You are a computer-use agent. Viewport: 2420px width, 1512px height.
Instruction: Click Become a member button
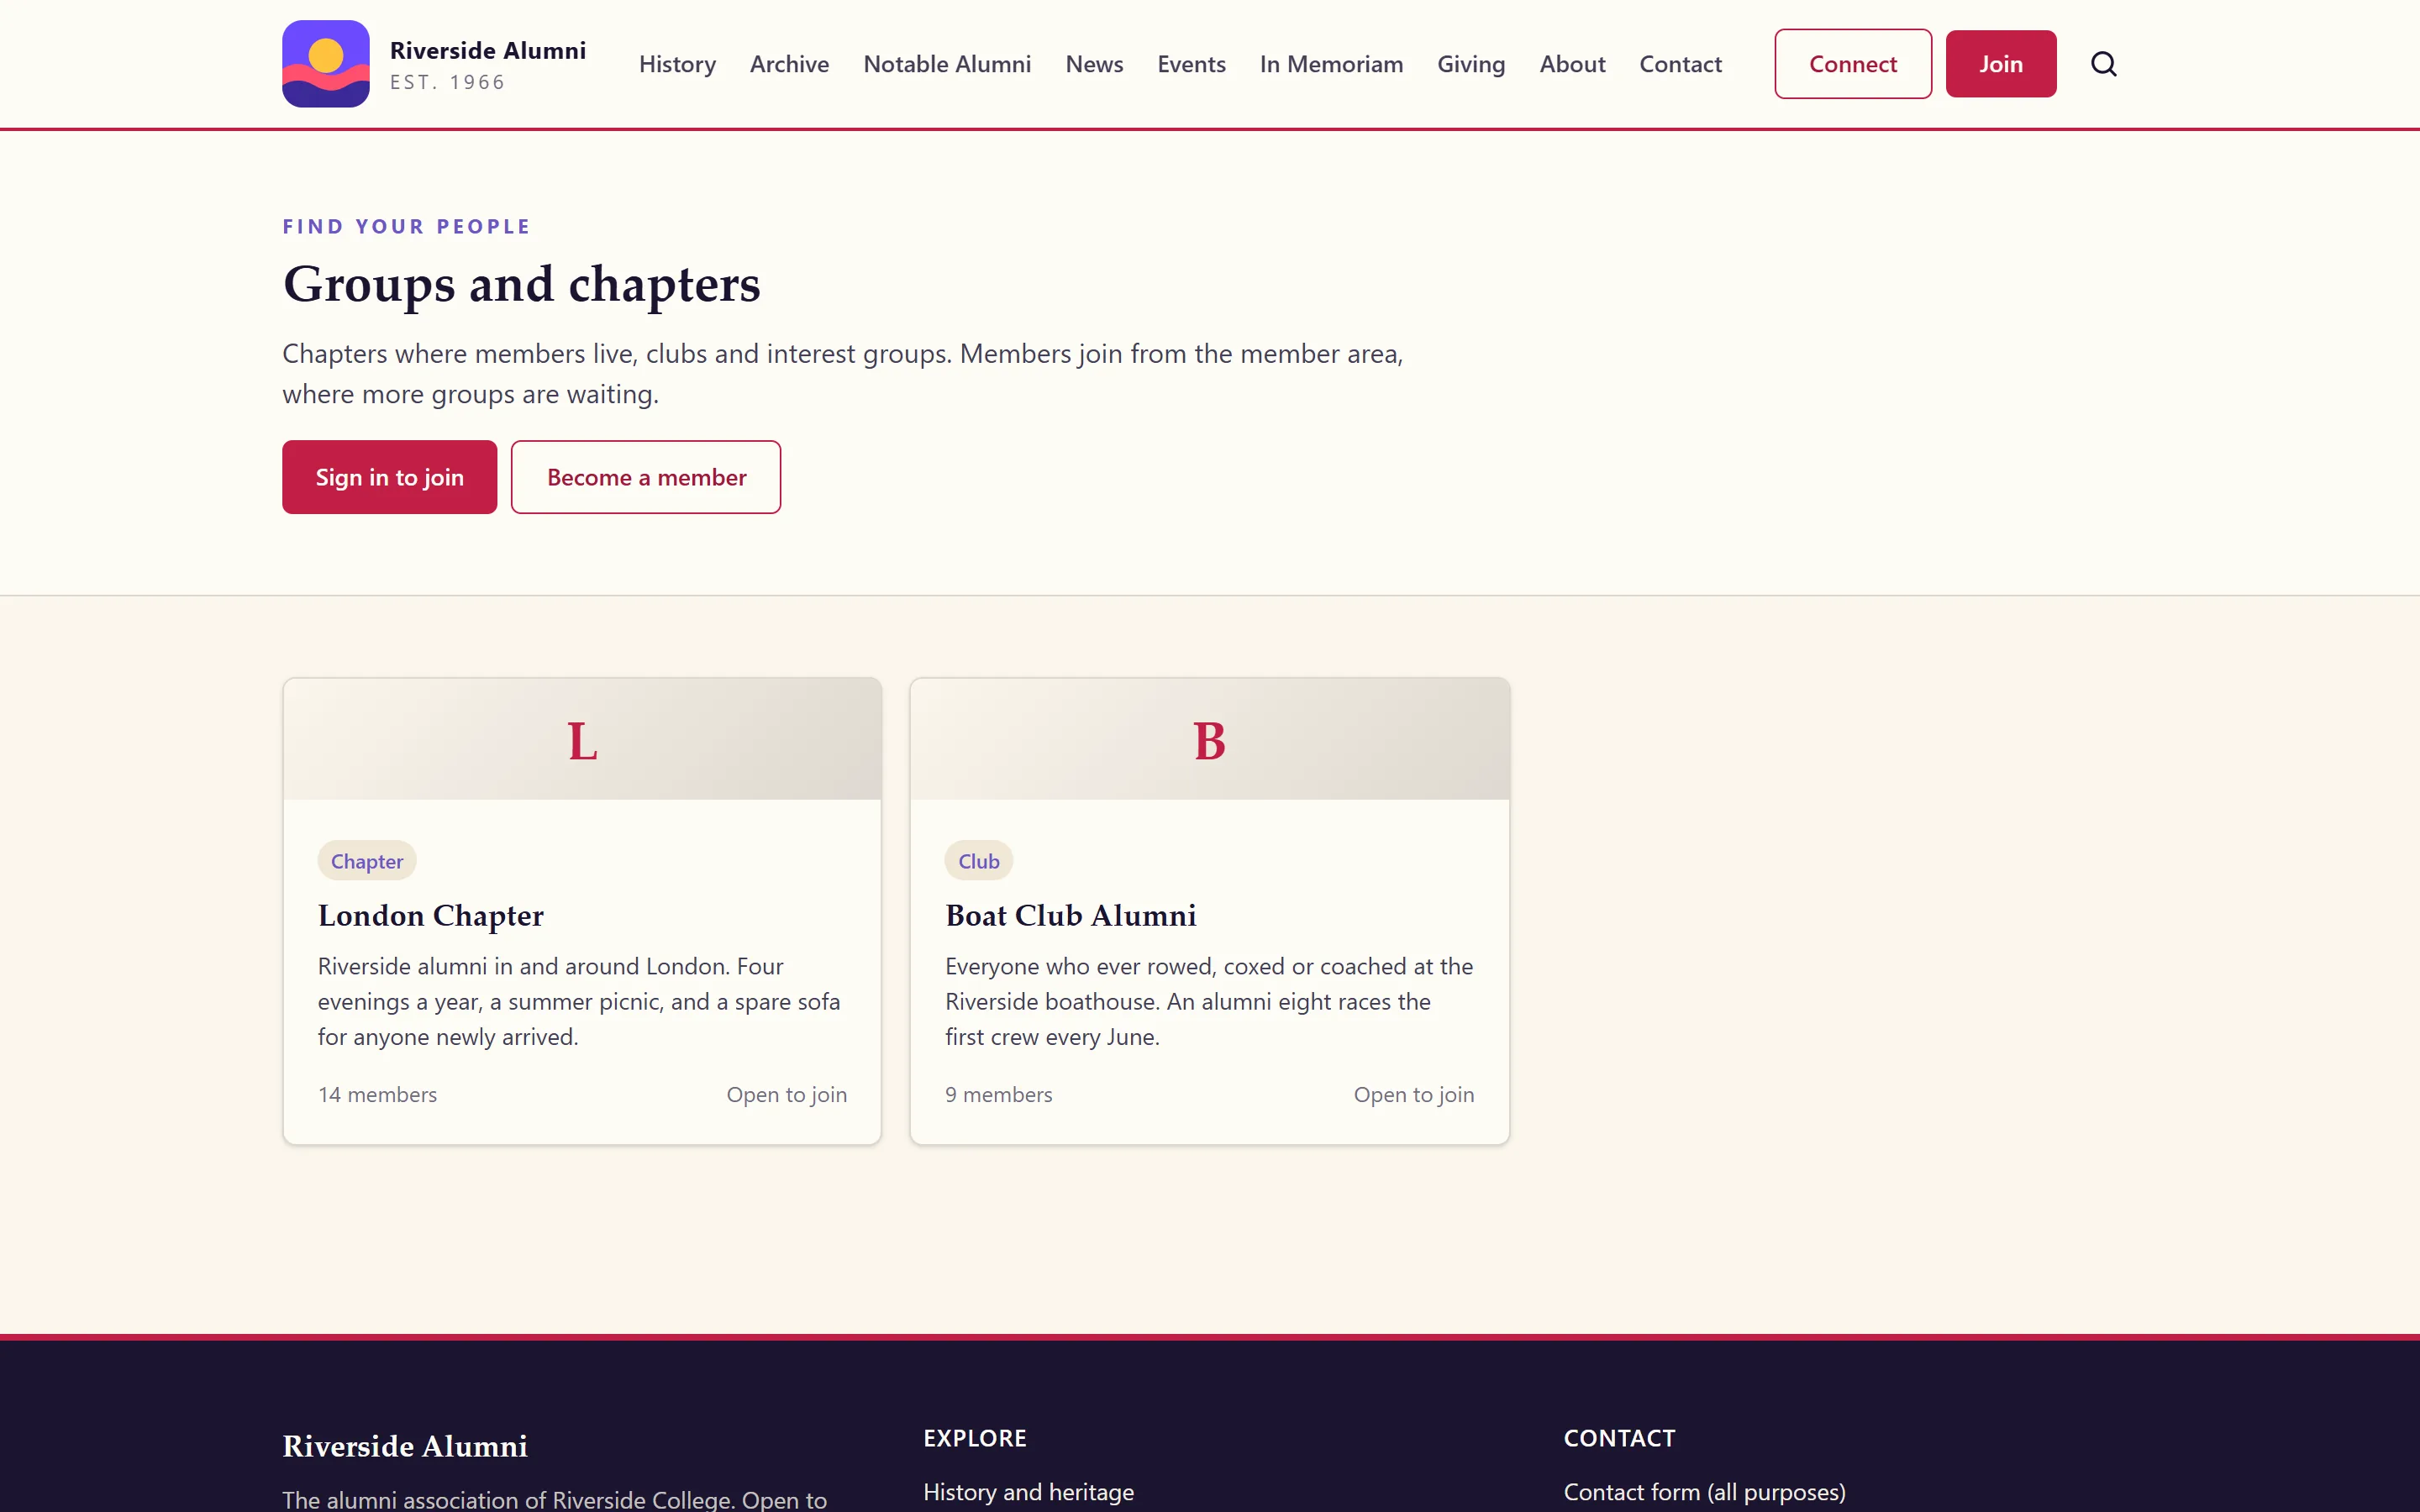(646, 477)
